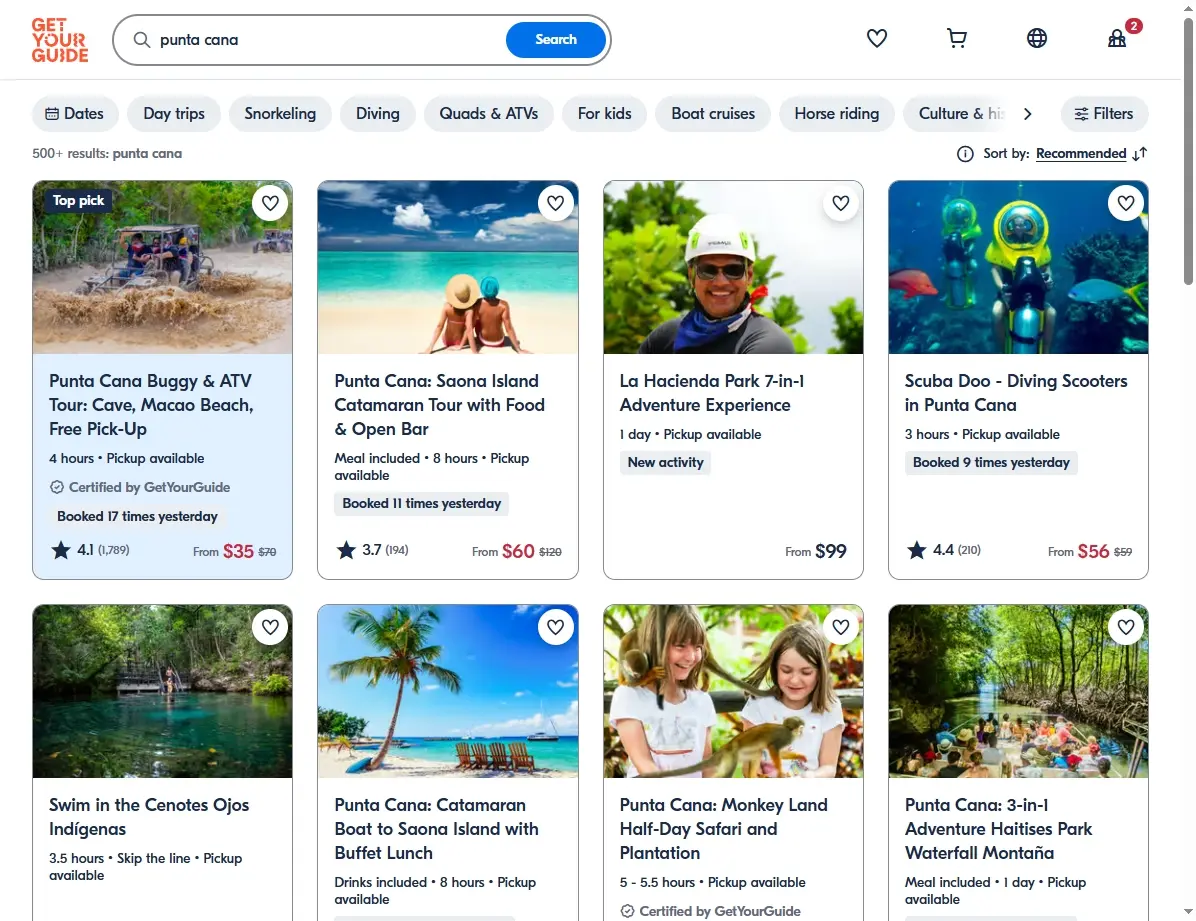The image size is (1196, 921).
Task: Click the magnifier icon in search box
Action: [x=142, y=40]
